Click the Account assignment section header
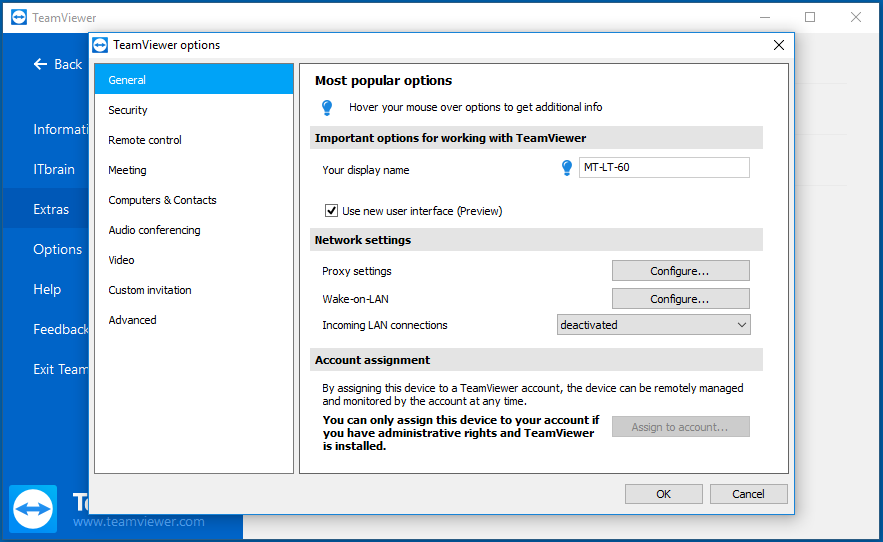 pyautogui.click(x=536, y=360)
